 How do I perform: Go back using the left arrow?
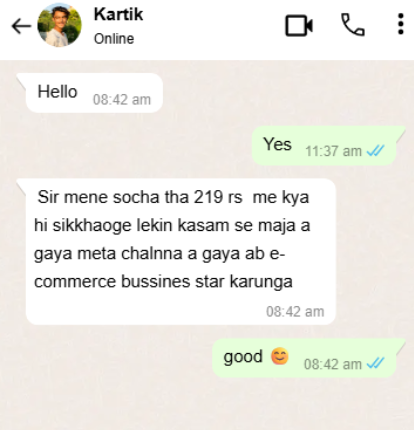coord(21,26)
